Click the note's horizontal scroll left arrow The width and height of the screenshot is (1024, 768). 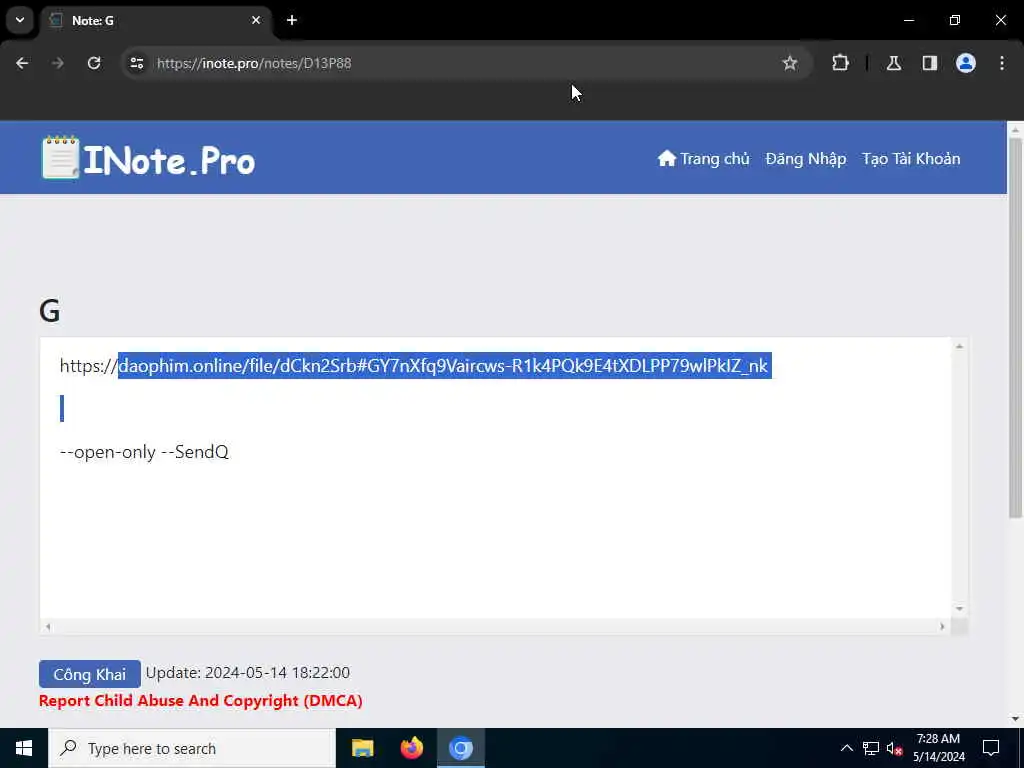click(48, 627)
